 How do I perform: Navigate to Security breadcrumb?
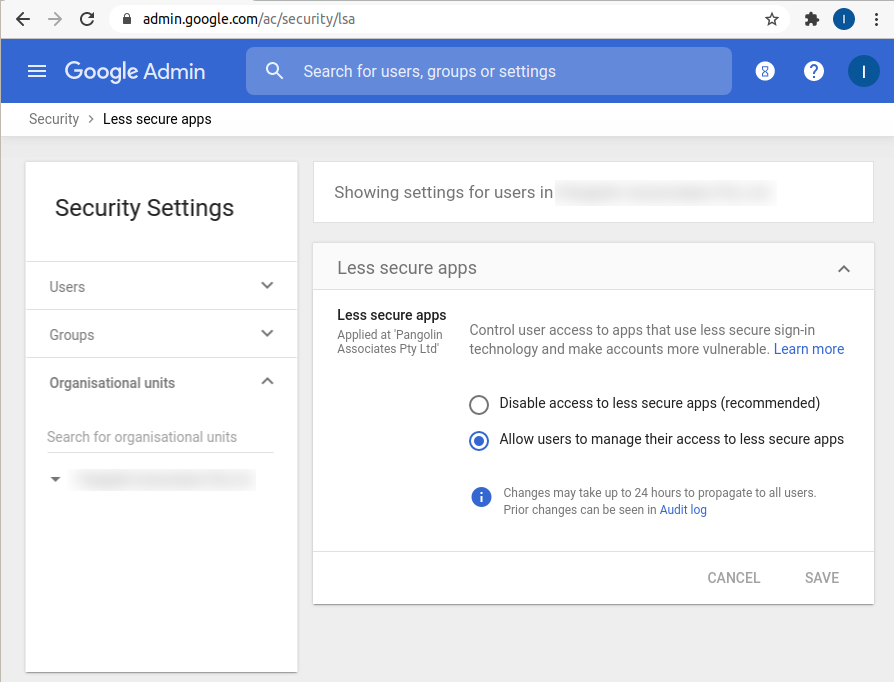pyautogui.click(x=54, y=119)
